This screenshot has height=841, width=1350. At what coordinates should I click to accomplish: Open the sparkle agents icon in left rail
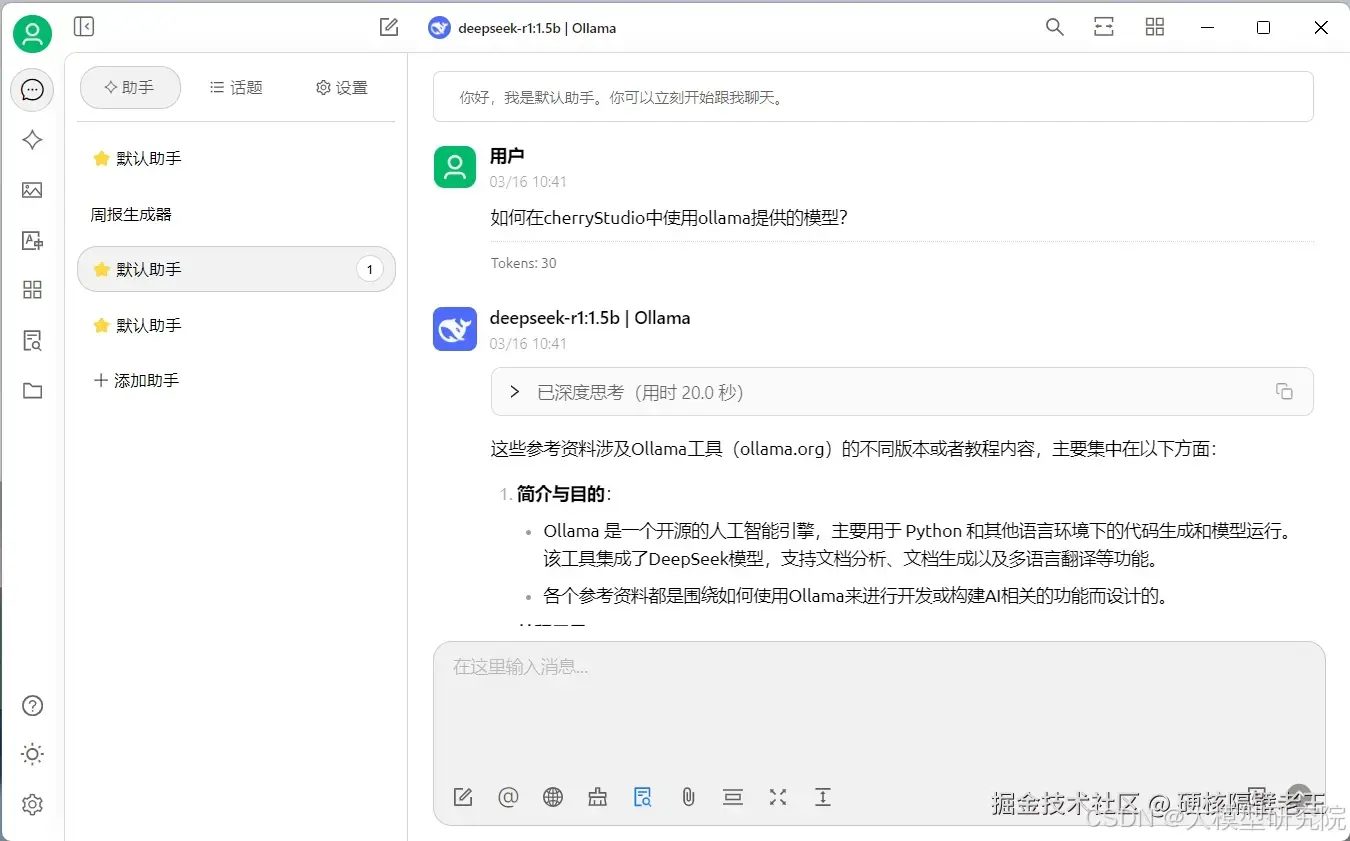click(x=32, y=140)
